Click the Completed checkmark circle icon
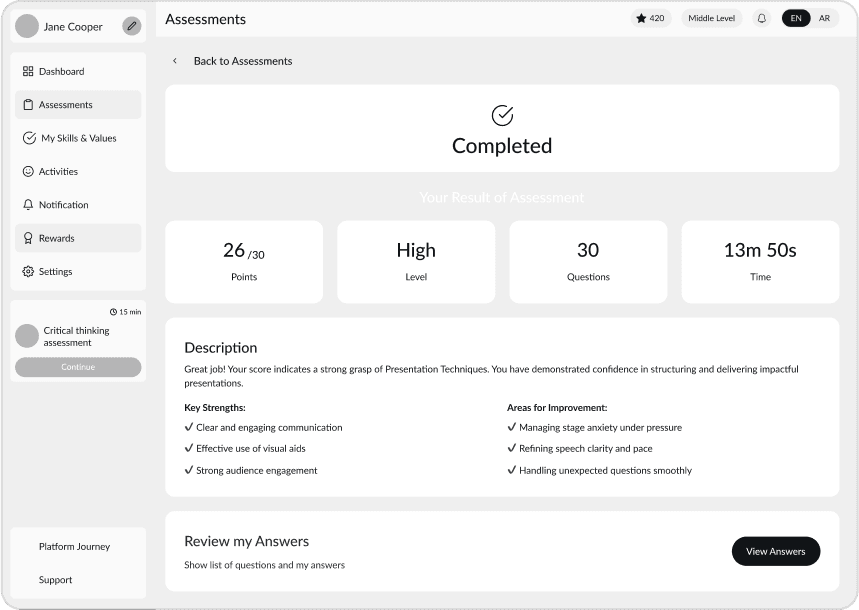859x610 pixels. click(x=501, y=115)
